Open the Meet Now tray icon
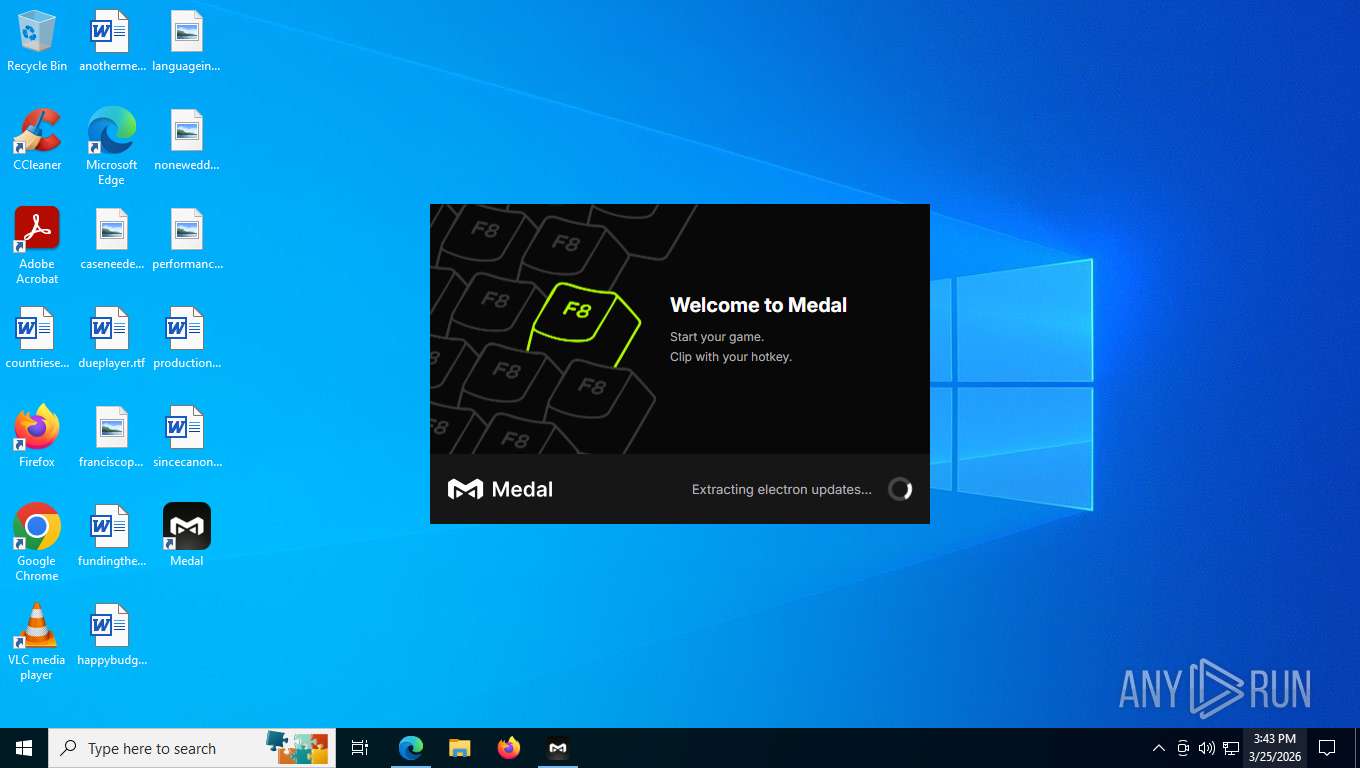This screenshot has height=768, width=1360. [1183, 748]
